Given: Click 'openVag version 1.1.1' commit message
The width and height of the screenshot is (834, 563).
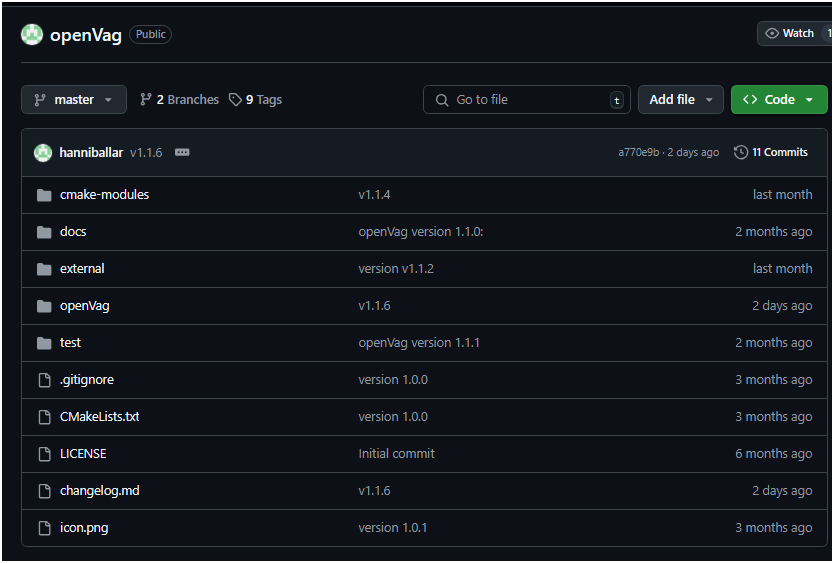Looking at the screenshot, I should pyautogui.click(x=419, y=343).
